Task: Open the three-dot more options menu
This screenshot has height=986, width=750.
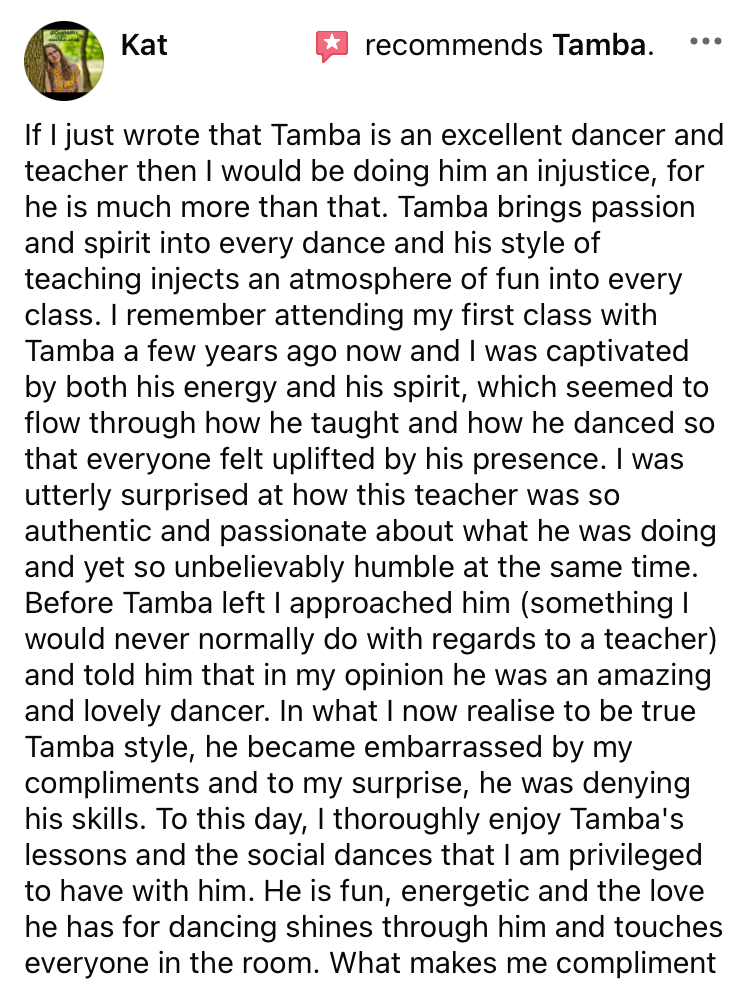Action: tap(706, 42)
